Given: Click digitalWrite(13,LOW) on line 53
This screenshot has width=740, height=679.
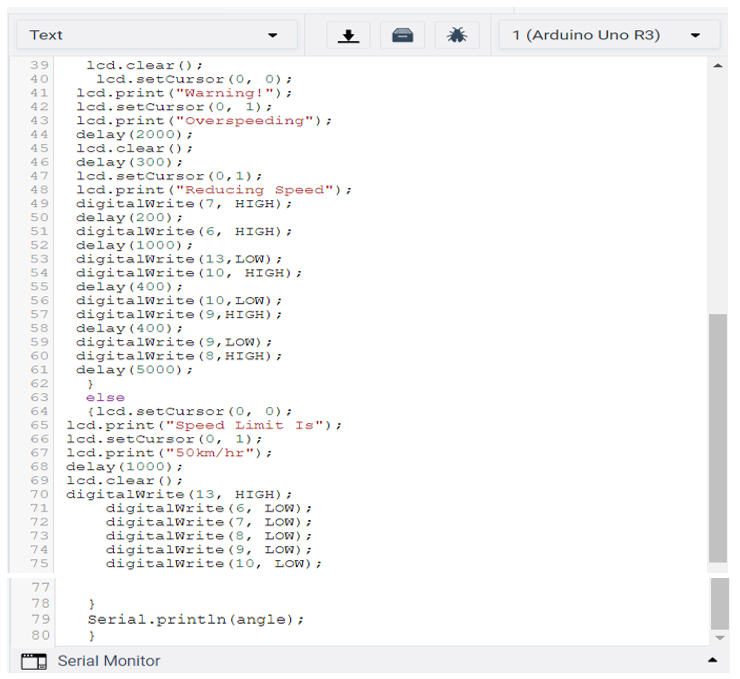Looking at the screenshot, I should pyautogui.click(x=179, y=259).
